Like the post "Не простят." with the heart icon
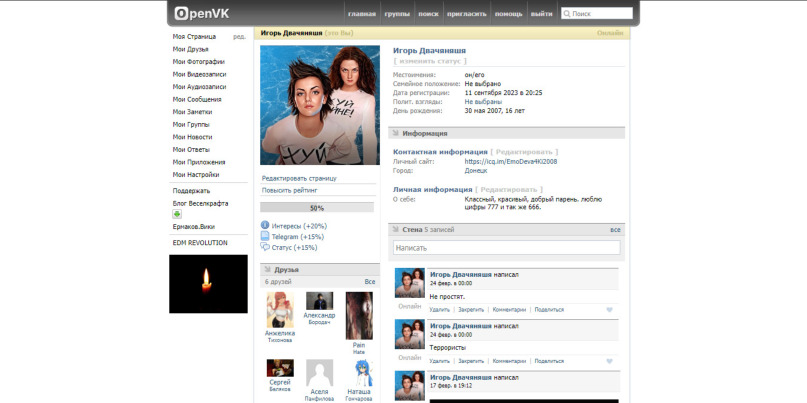 pyautogui.click(x=608, y=310)
